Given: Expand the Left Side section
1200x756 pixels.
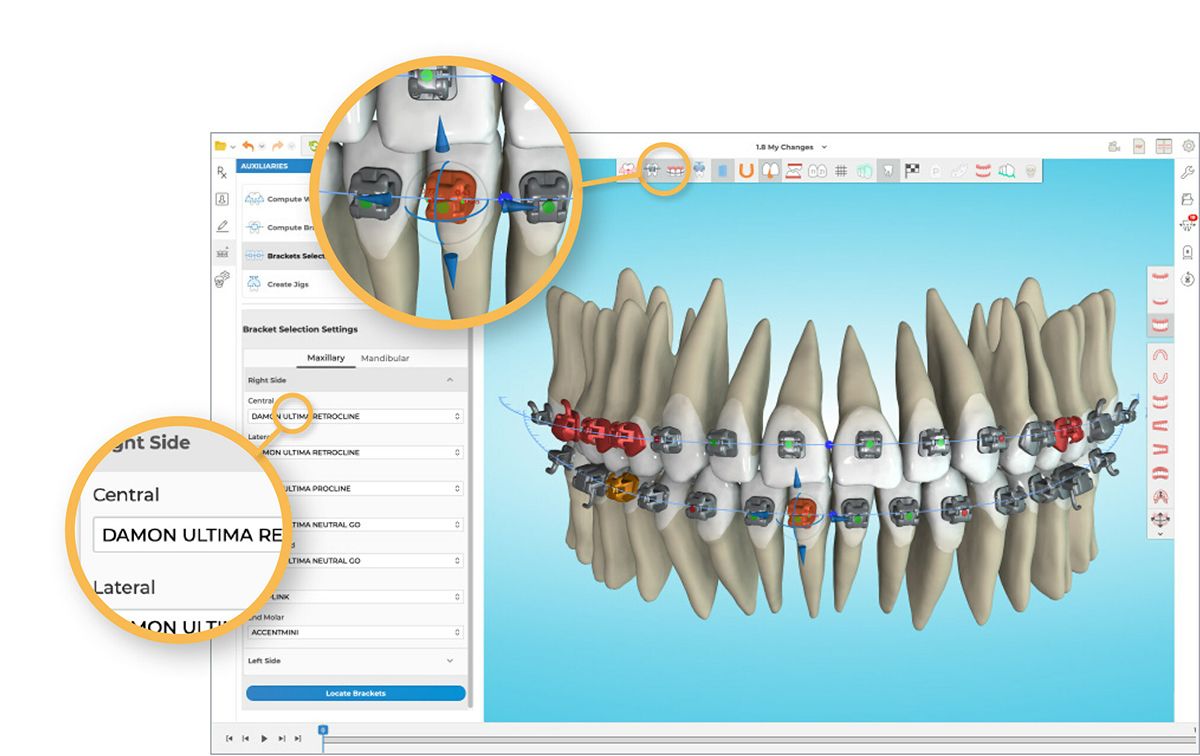Looking at the screenshot, I should point(355,660).
